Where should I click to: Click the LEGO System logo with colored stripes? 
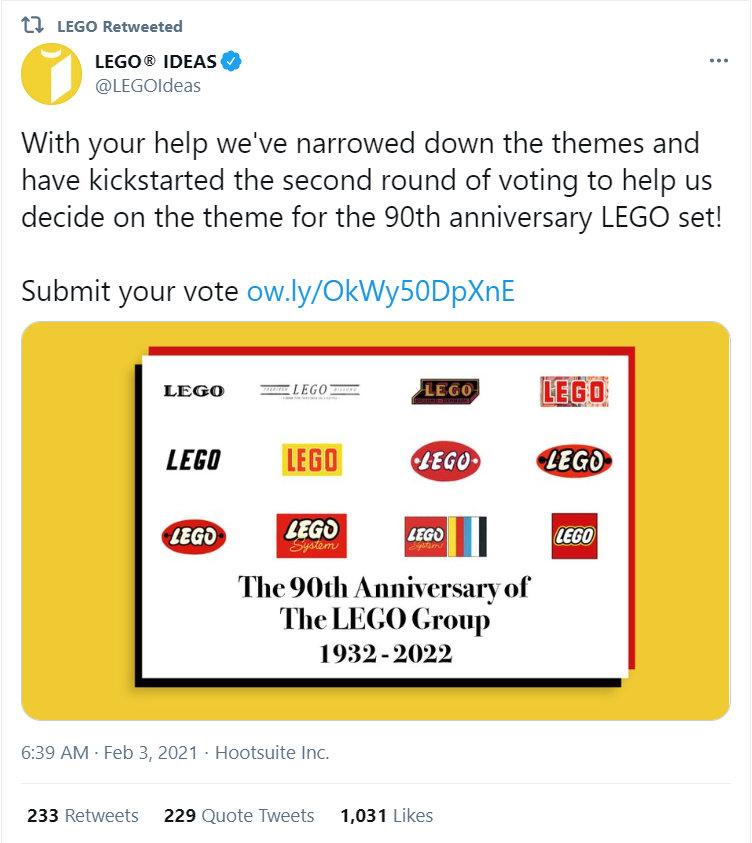[x=445, y=537]
